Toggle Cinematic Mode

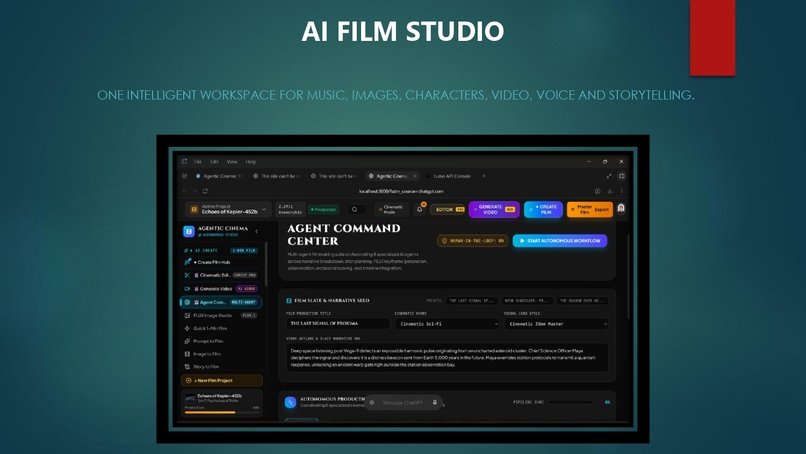pos(391,209)
